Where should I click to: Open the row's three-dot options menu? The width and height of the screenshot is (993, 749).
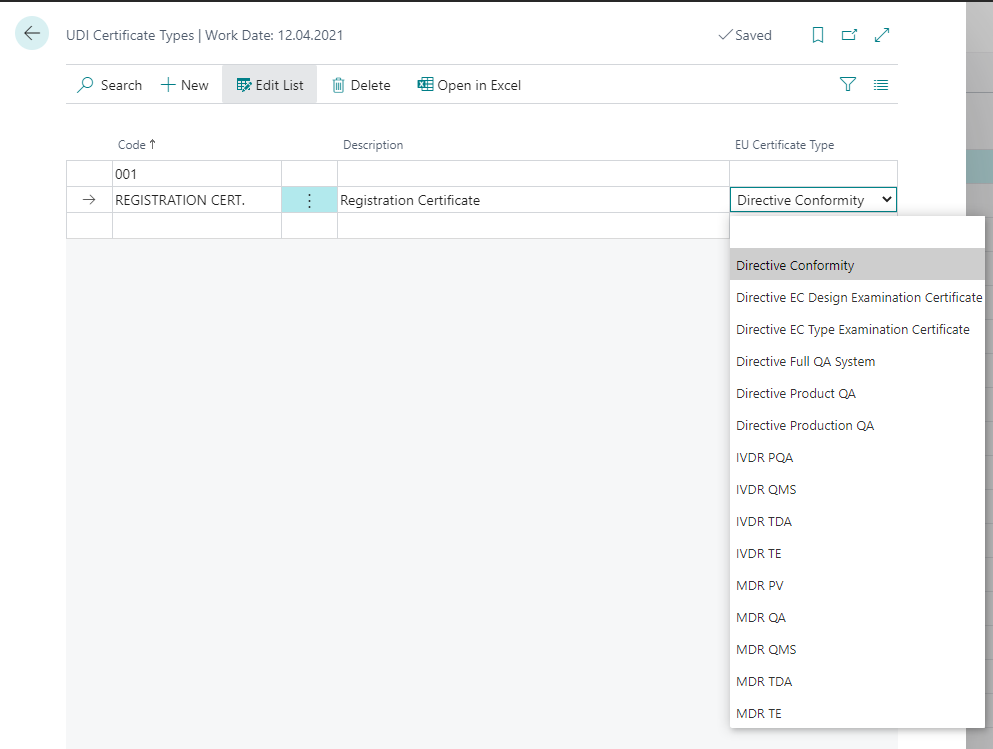(309, 200)
